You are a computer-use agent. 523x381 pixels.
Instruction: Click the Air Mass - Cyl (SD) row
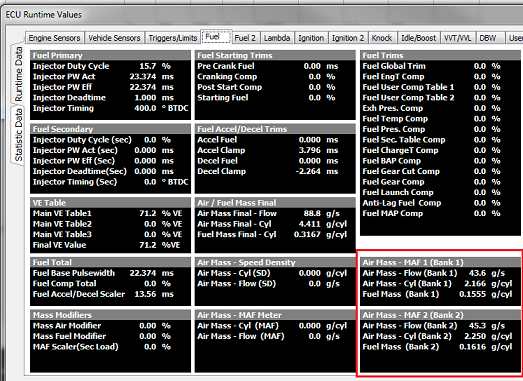point(275,273)
